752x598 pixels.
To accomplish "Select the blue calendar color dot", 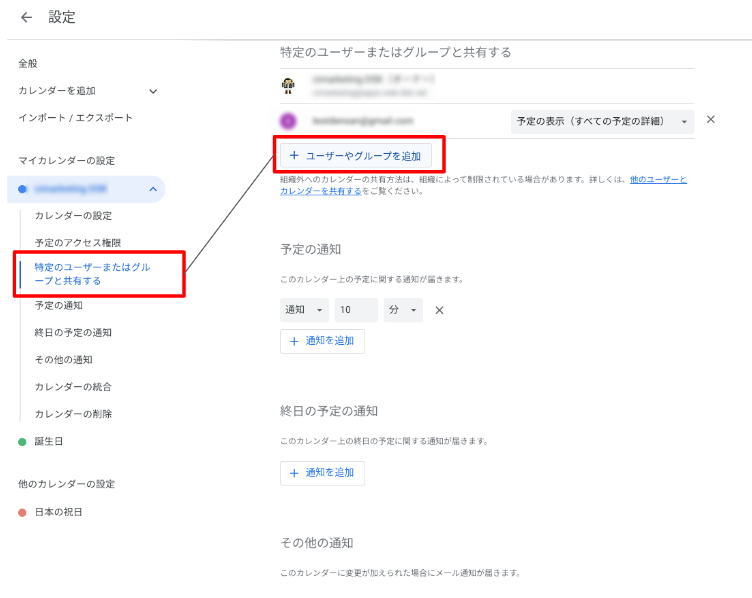I will [x=22, y=189].
